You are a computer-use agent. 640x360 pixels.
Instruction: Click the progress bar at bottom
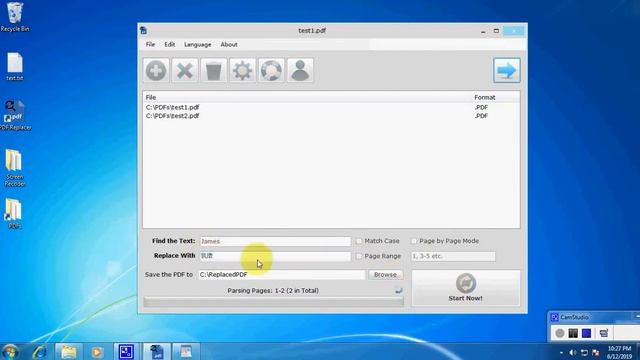coord(273,302)
